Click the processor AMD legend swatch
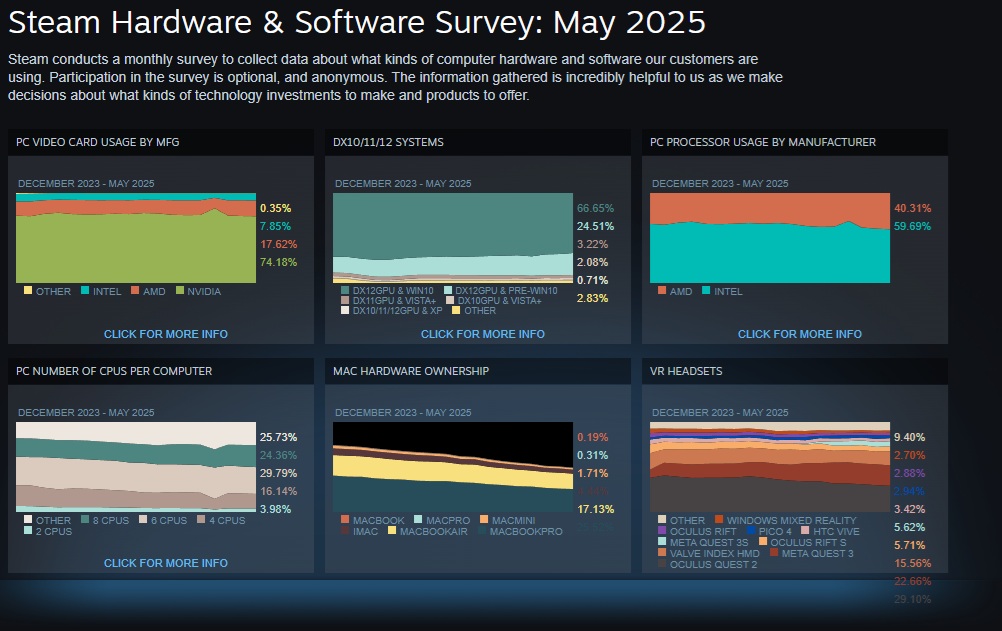The height and width of the screenshot is (631, 1002). (x=662, y=290)
